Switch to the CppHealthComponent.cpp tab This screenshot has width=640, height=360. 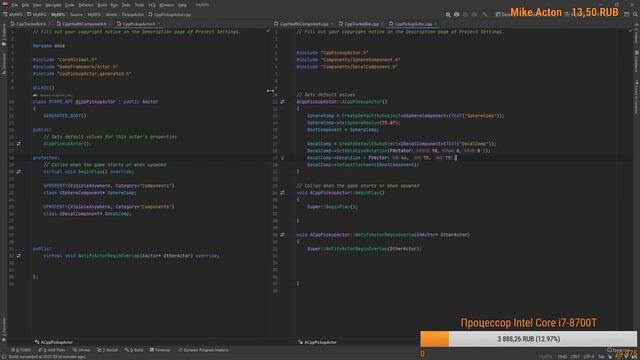304,24
